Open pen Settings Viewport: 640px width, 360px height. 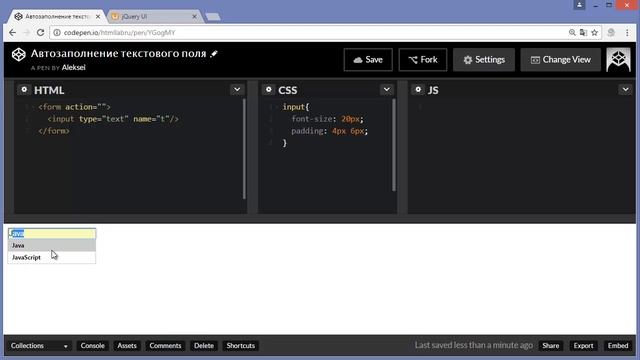click(484, 60)
